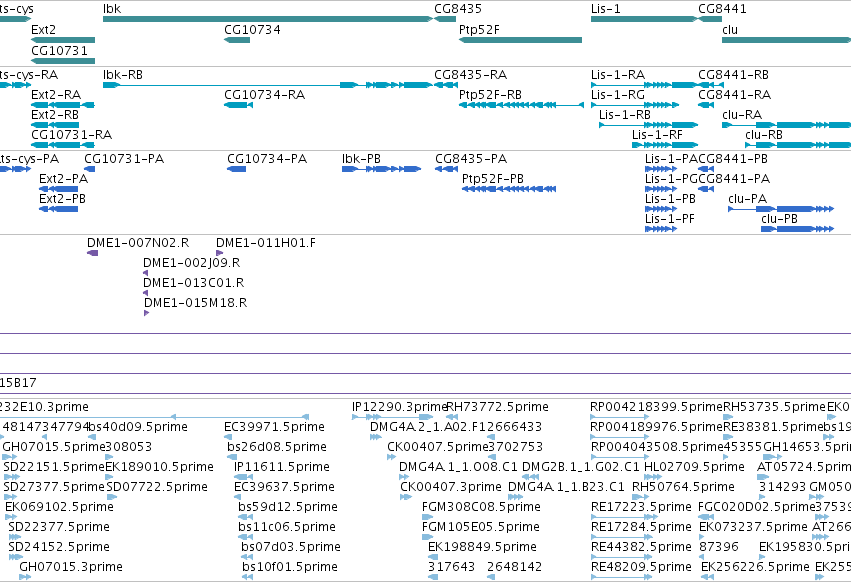The image size is (851, 582).
Task: Click the CG10731 gene label
Action: 59,50
